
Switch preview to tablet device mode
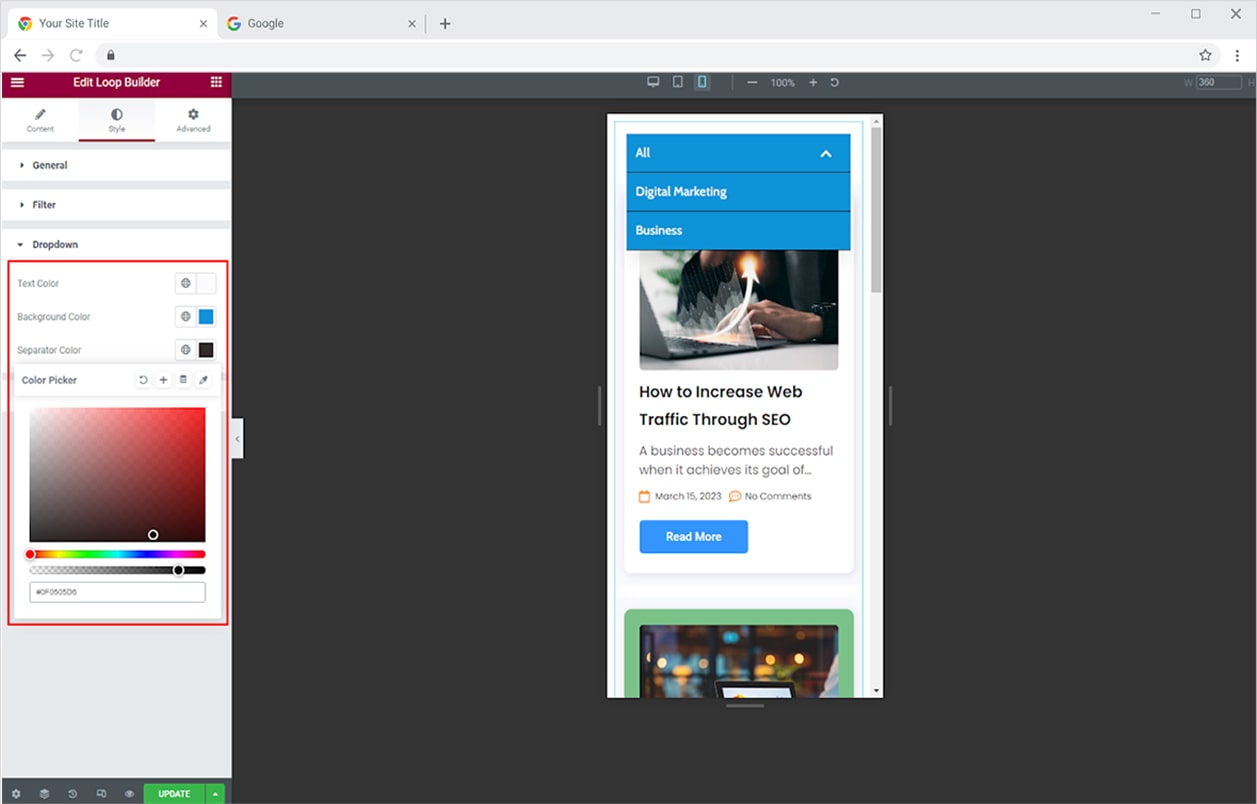[x=677, y=82]
